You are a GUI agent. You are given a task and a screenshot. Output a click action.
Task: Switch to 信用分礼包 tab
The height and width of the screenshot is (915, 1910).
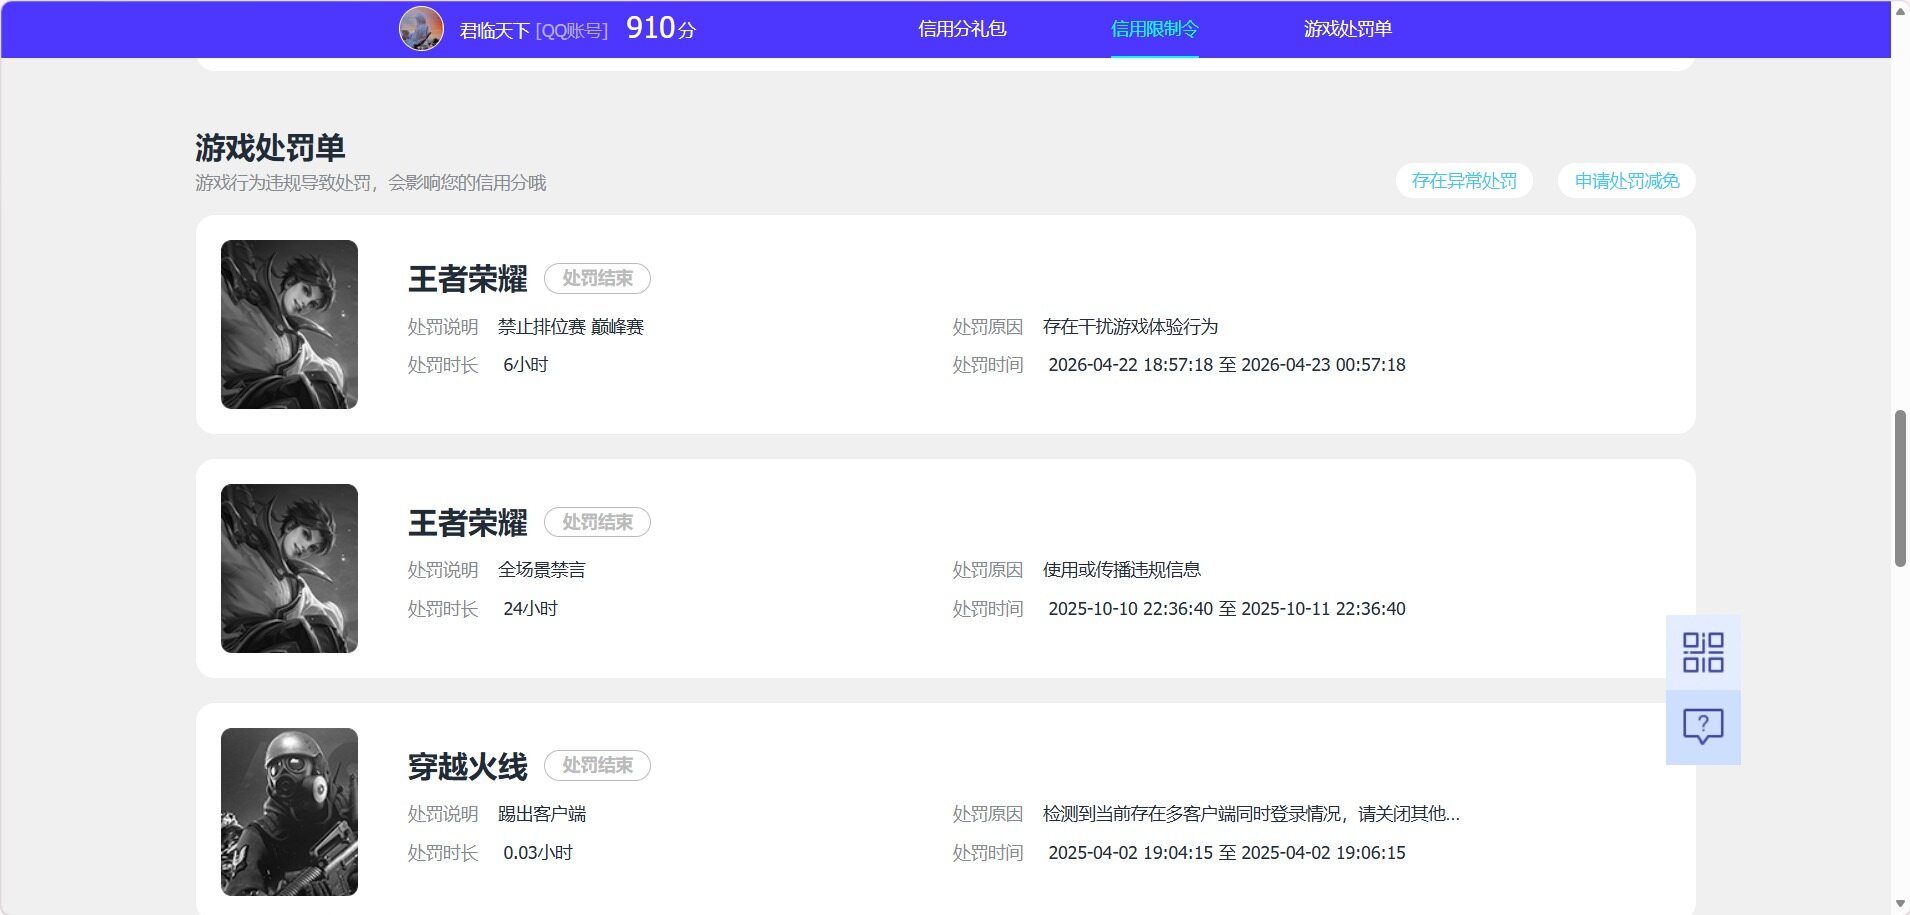962,29
